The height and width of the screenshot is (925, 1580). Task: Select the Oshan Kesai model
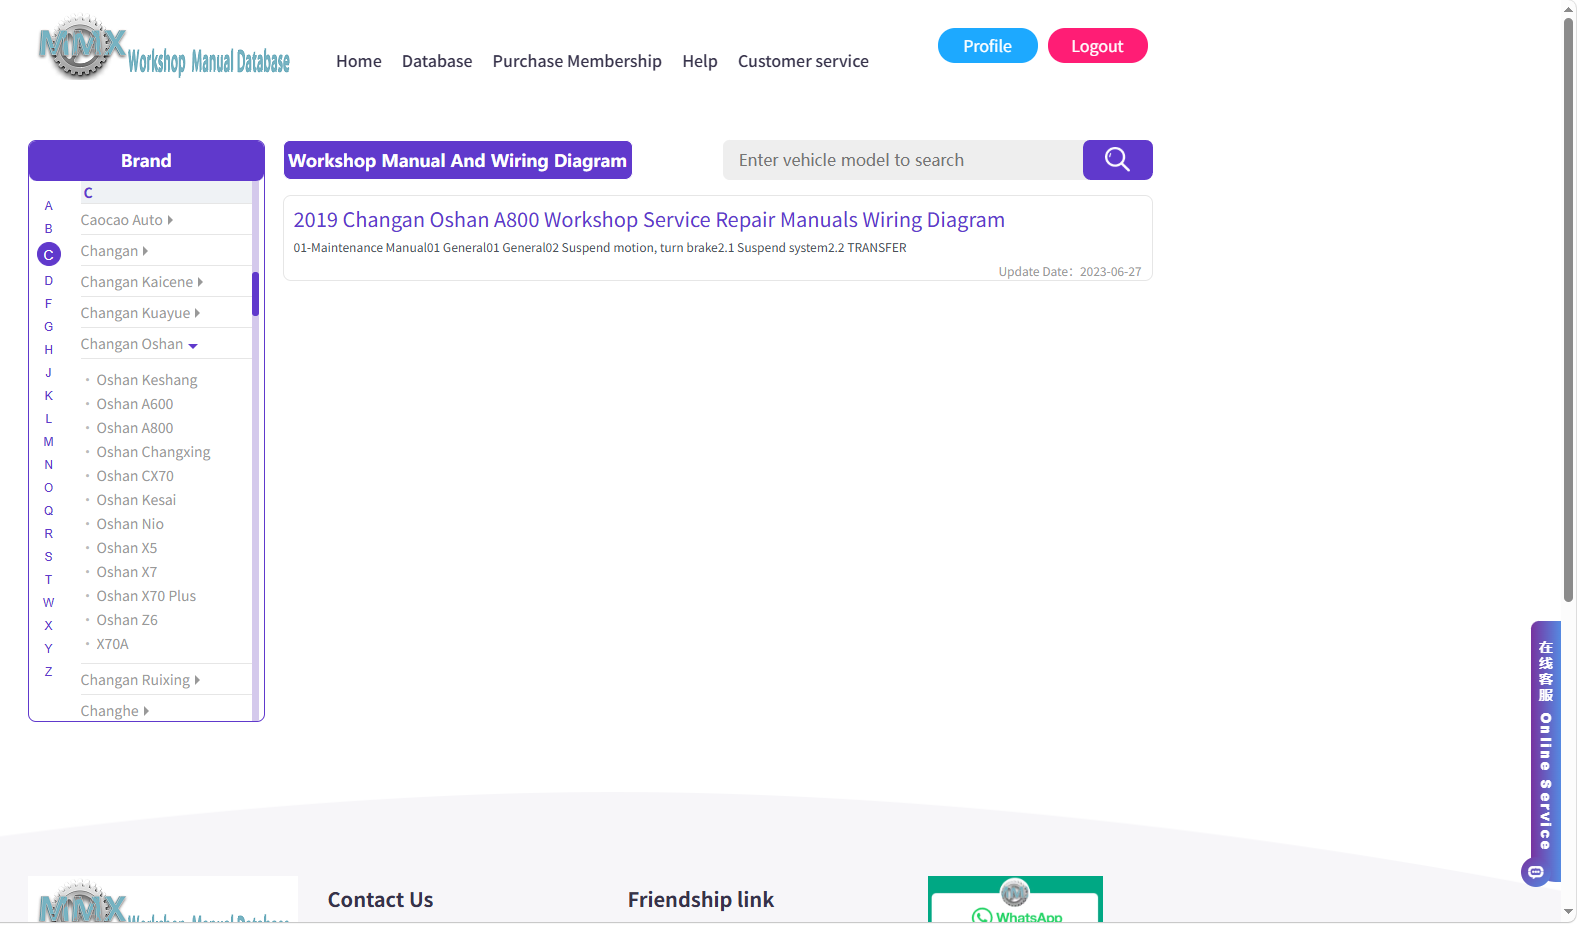pos(136,500)
